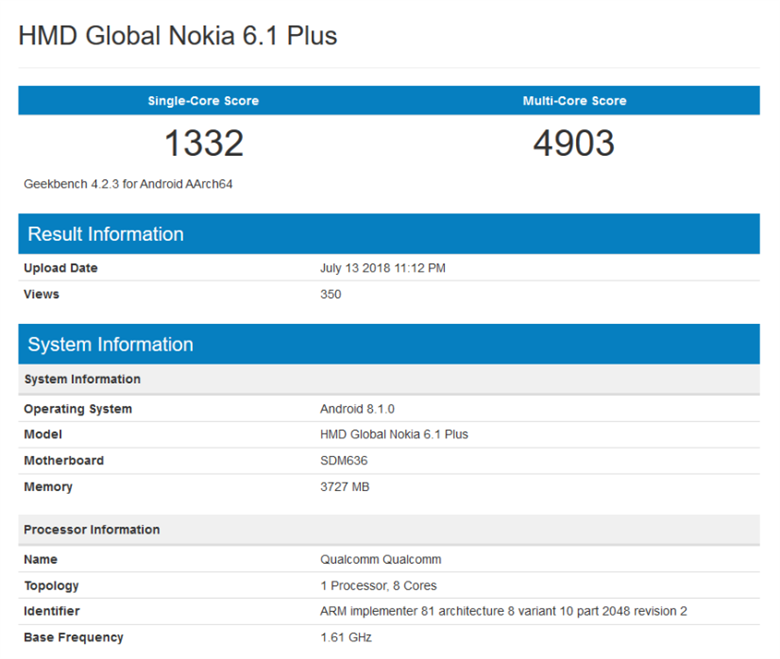Click the Model value HMD Global Nokia 6.1 Plus

tap(393, 435)
